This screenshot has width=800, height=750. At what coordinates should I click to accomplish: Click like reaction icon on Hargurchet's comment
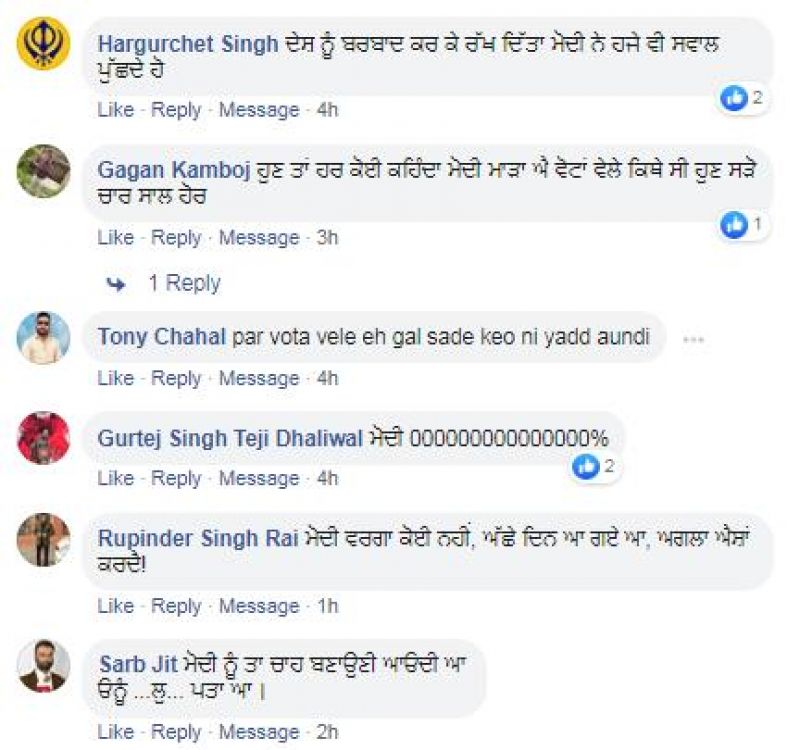pos(735,97)
